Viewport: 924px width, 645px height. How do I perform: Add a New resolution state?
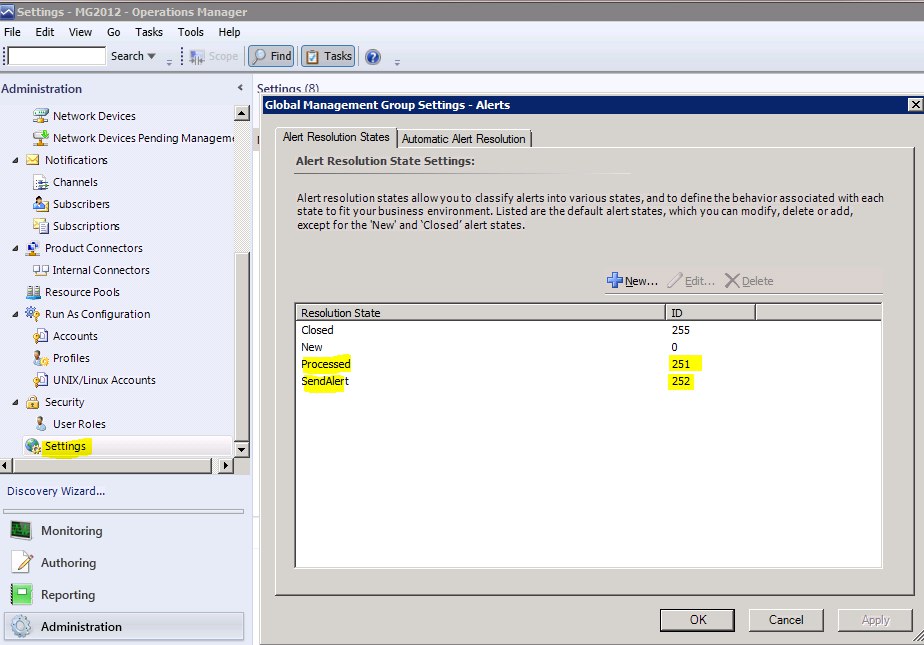[632, 281]
